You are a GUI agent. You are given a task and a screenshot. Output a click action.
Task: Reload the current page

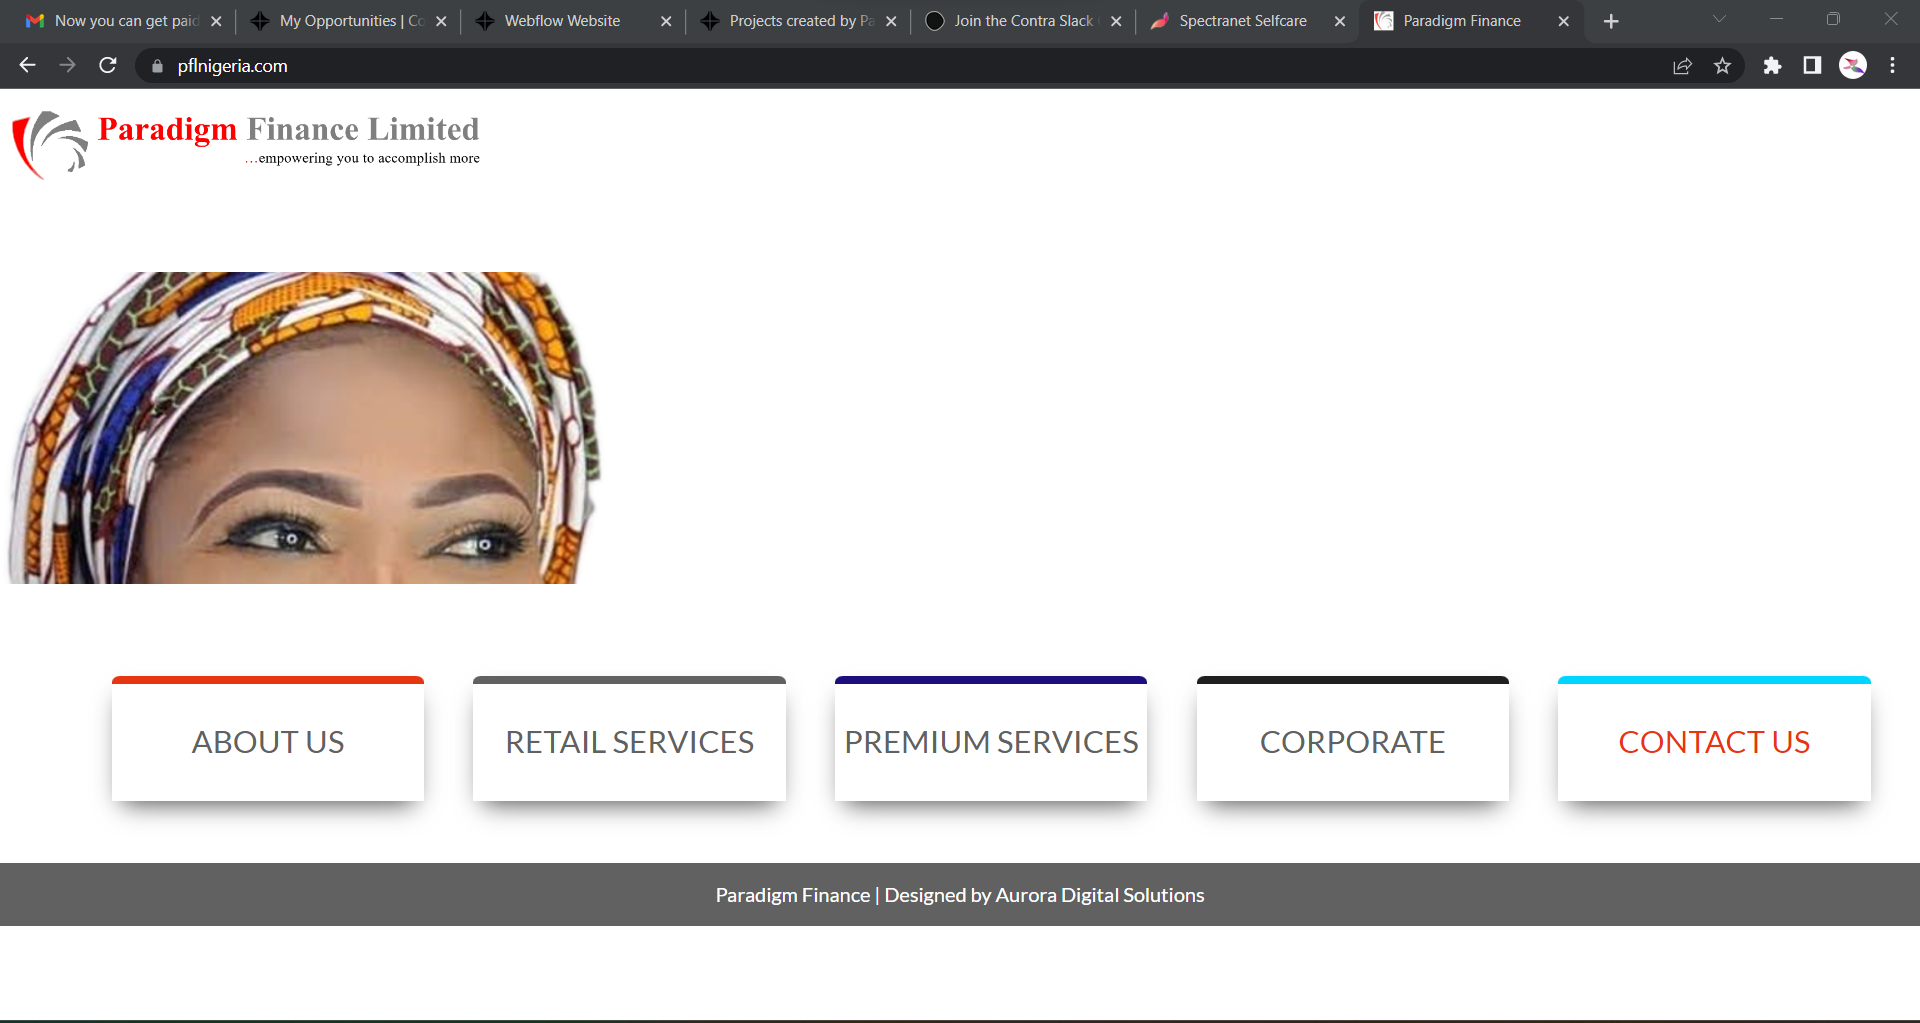click(108, 65)
